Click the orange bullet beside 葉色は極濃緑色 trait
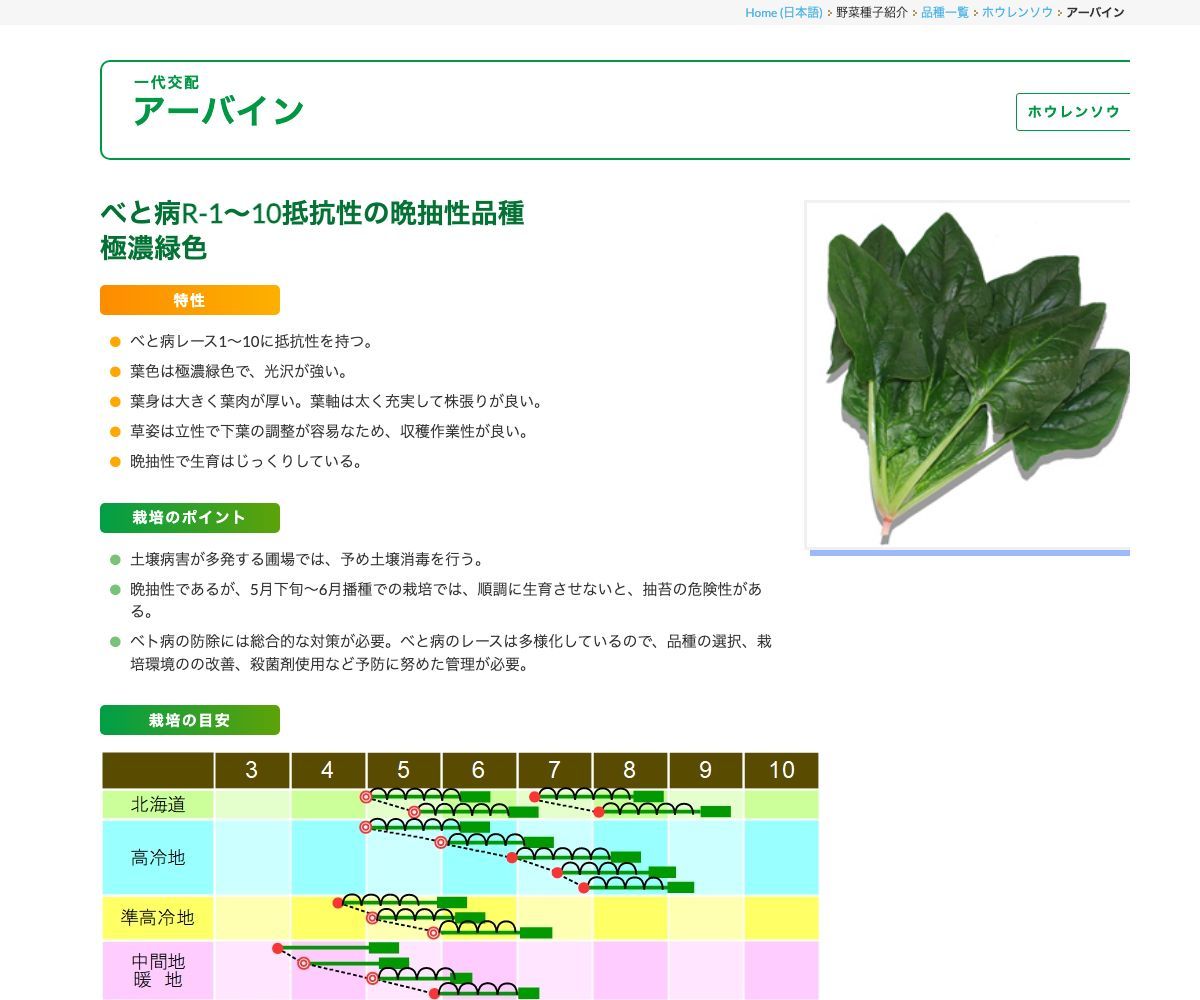 113,371
